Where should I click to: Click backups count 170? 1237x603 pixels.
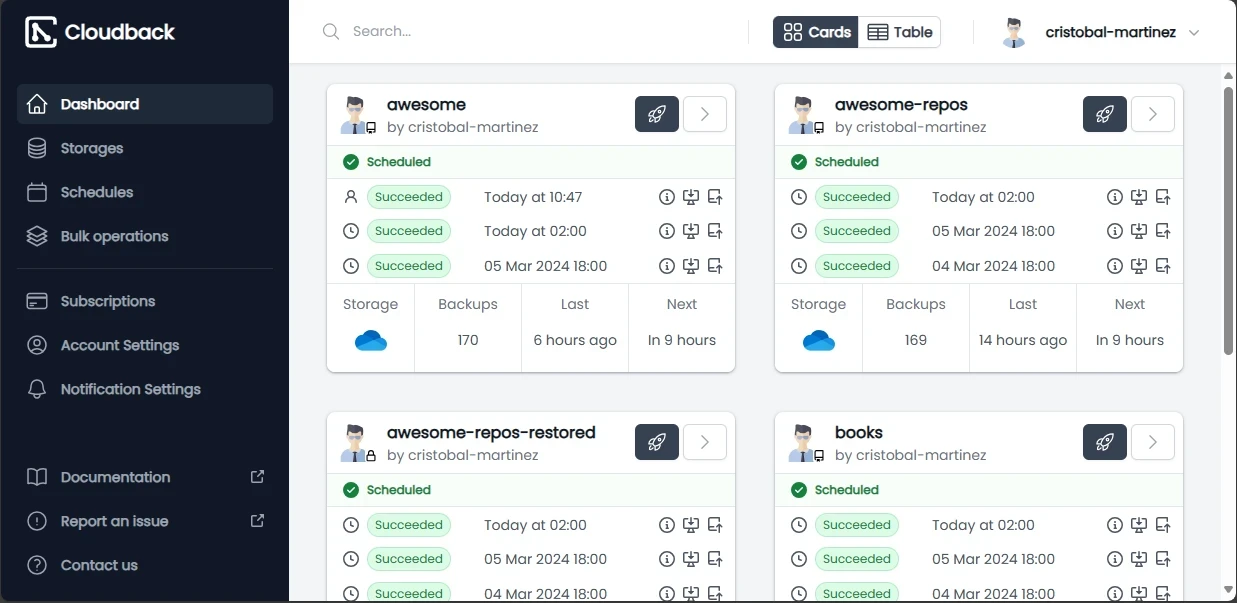(468, 340)
